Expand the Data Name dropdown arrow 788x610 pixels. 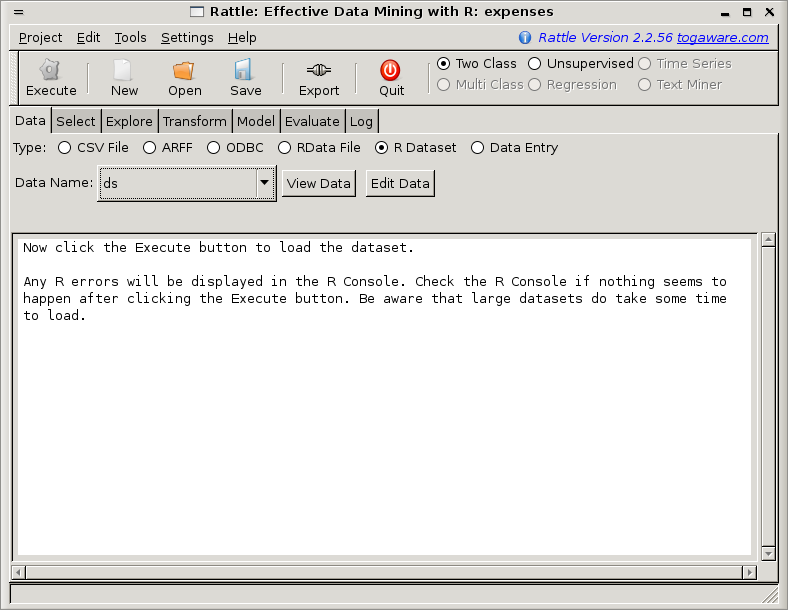click(x=264, y=183)
